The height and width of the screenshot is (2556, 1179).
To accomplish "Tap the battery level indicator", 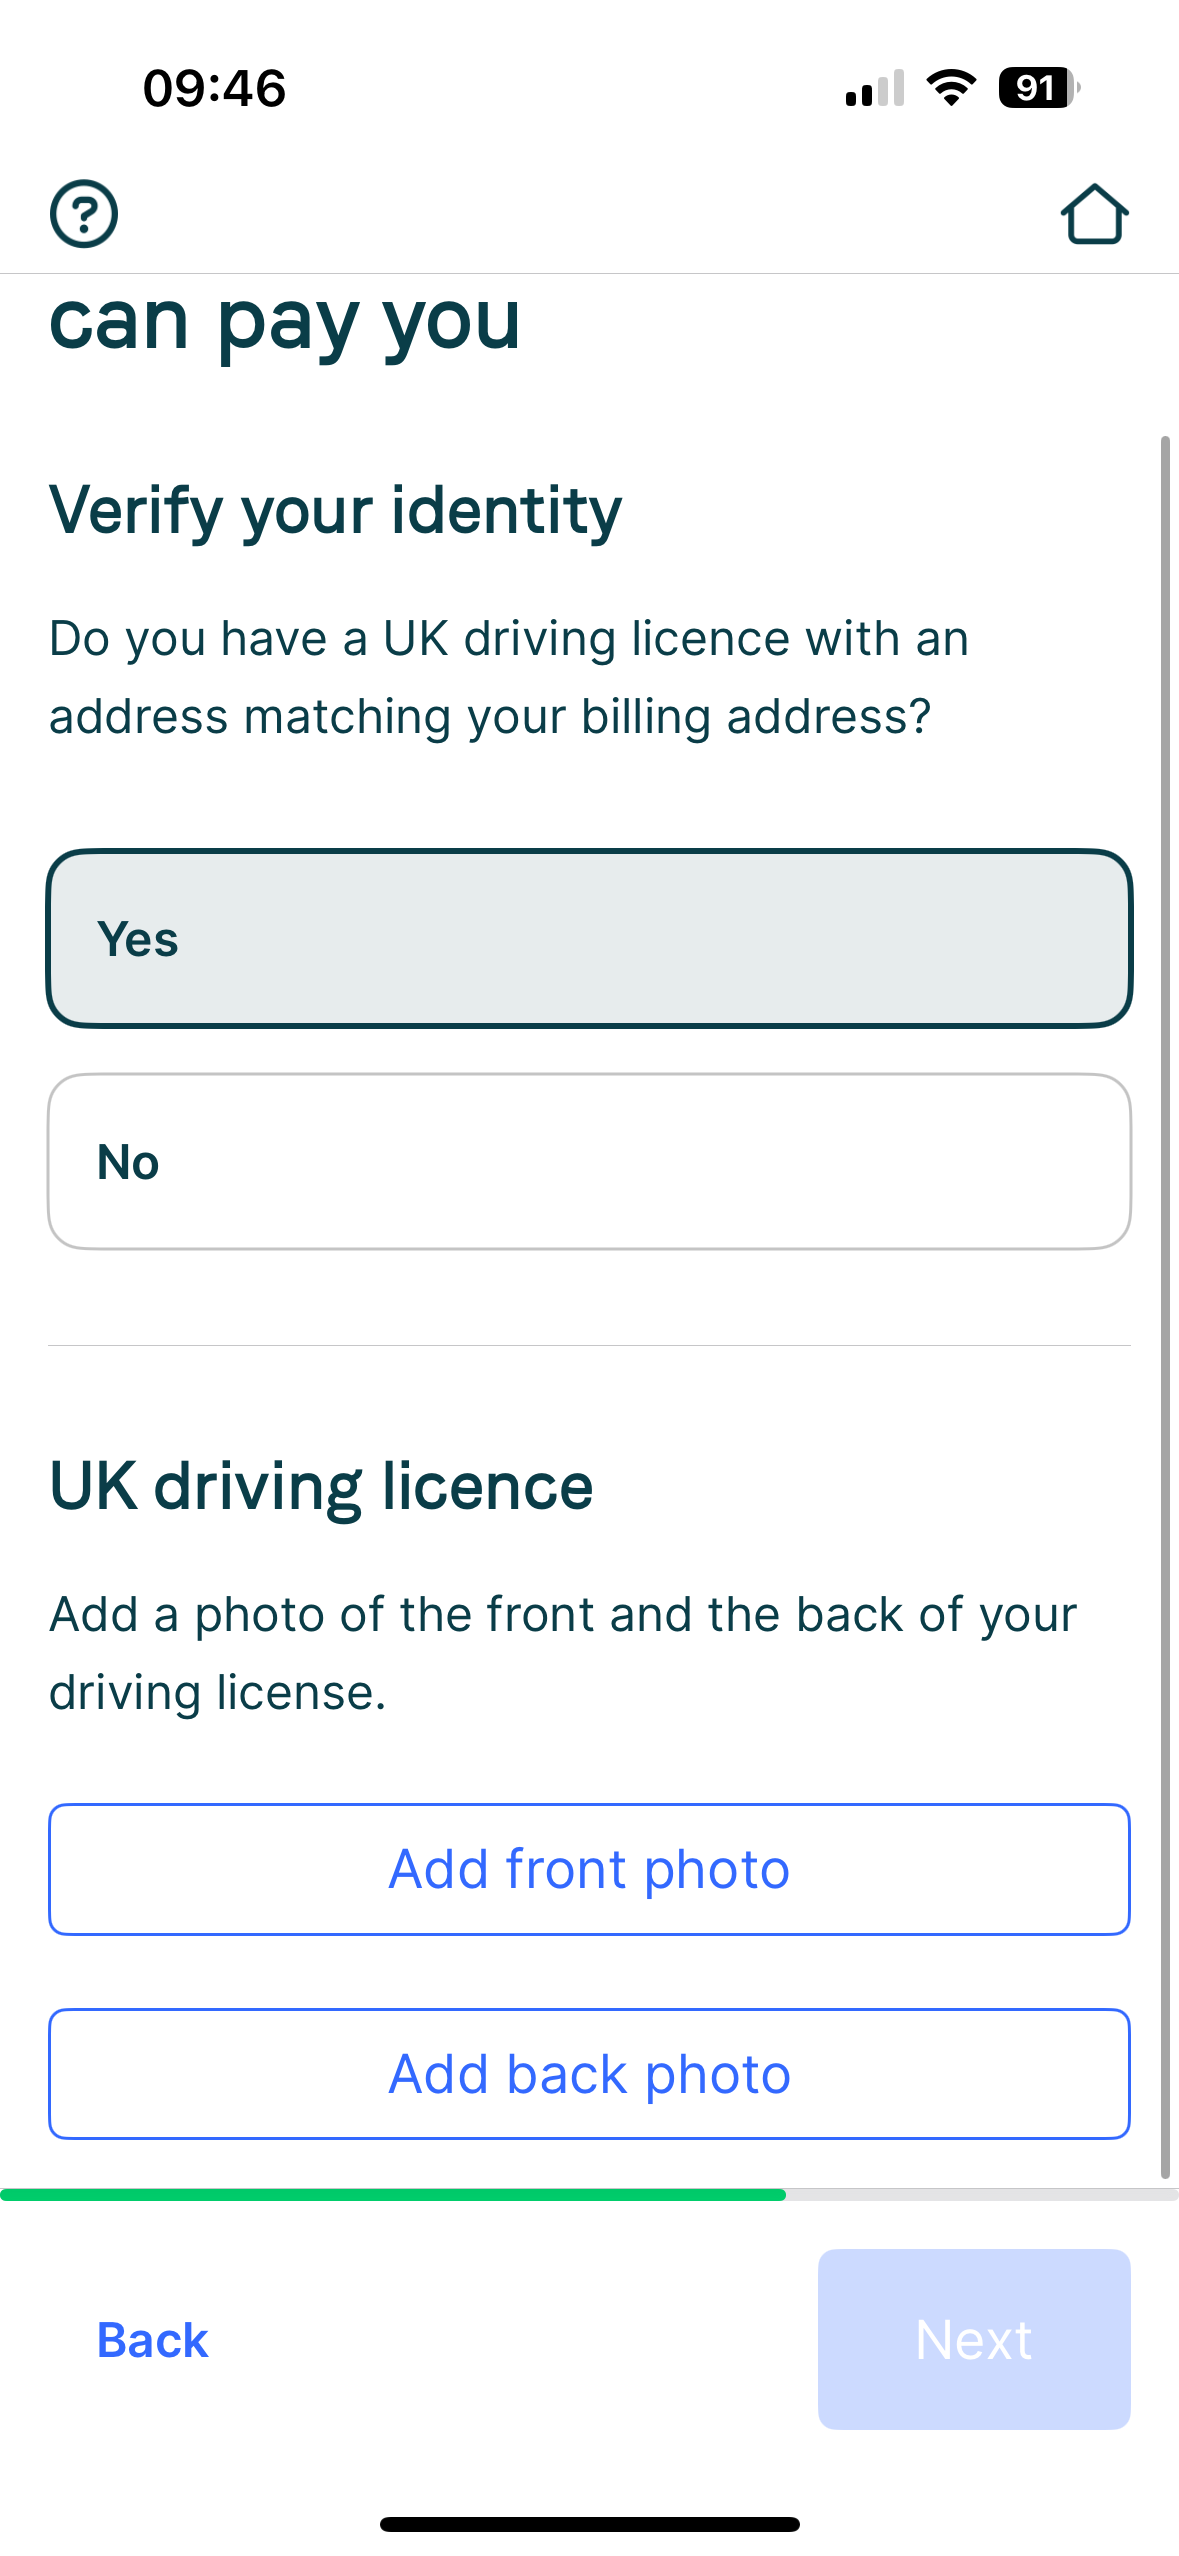I will coord(1038,88).
